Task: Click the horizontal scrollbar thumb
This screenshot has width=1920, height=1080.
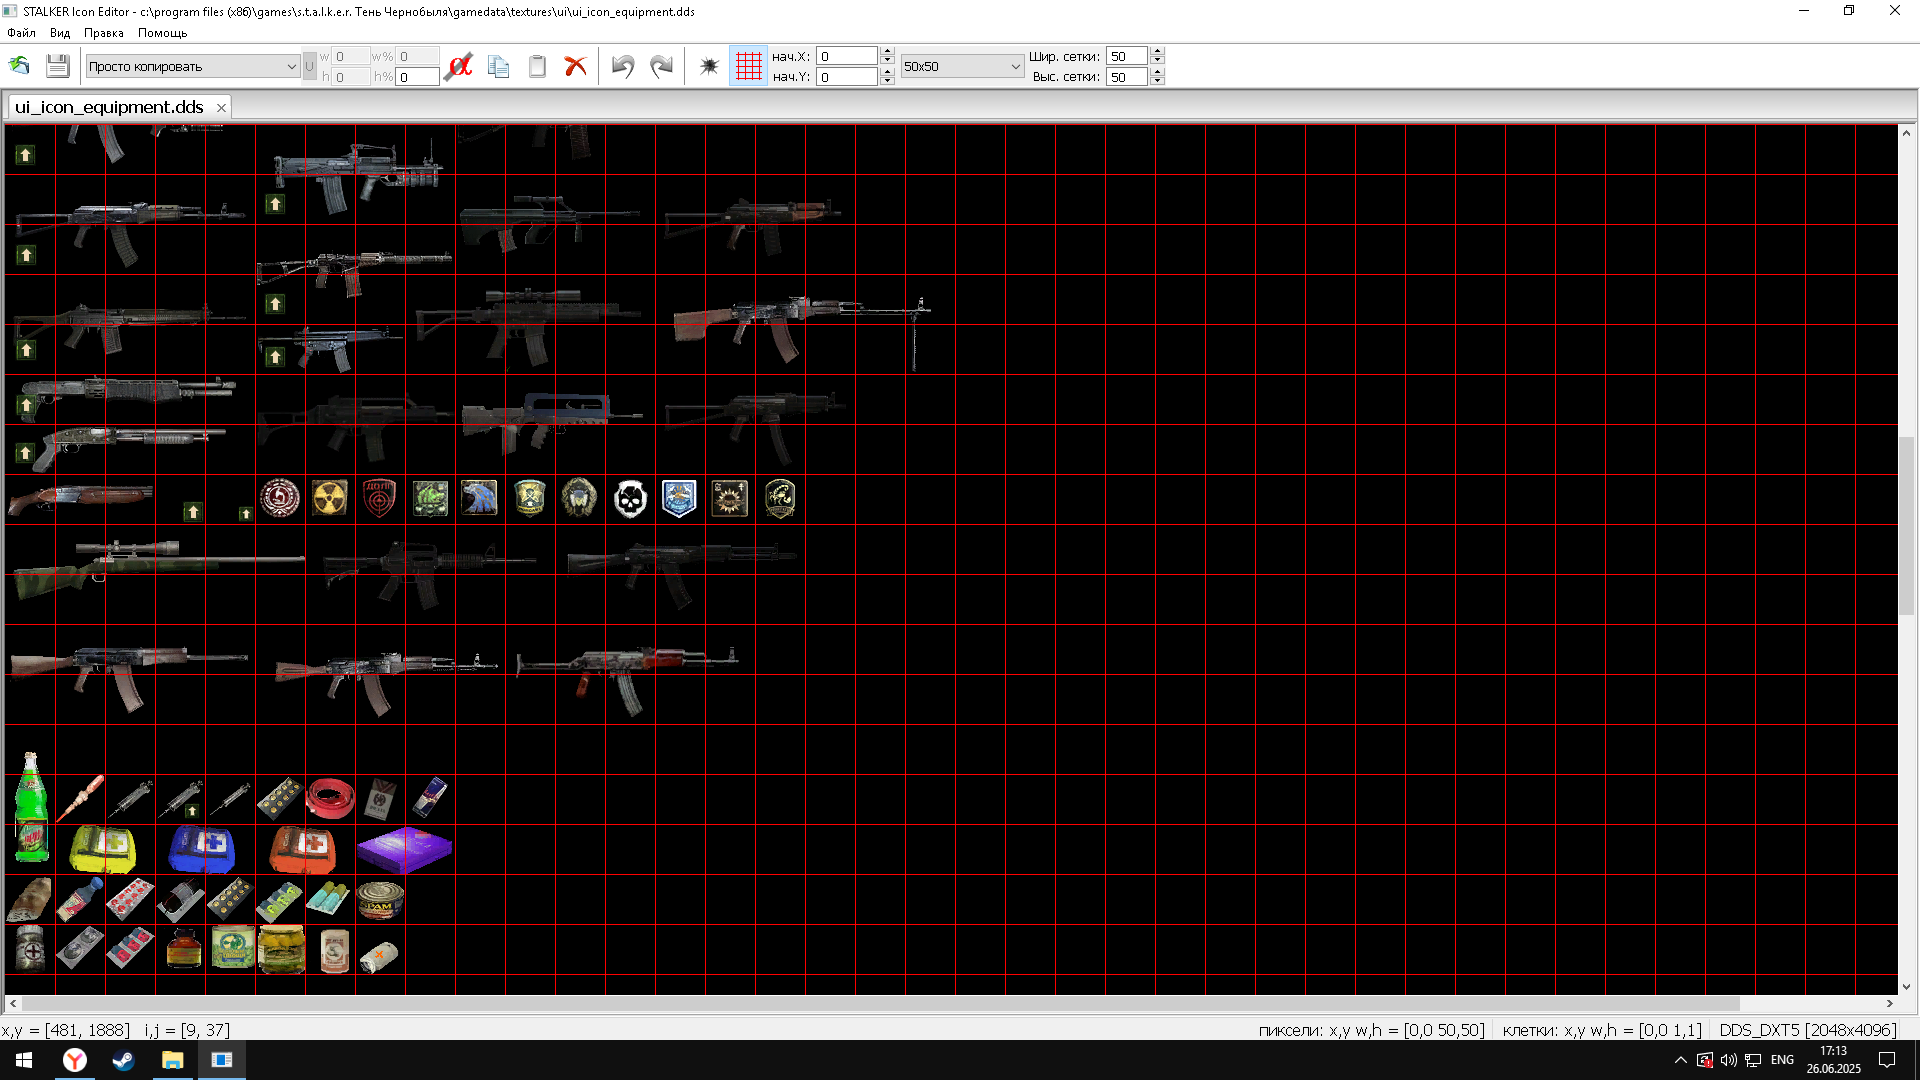Action: pos(880,1003)
